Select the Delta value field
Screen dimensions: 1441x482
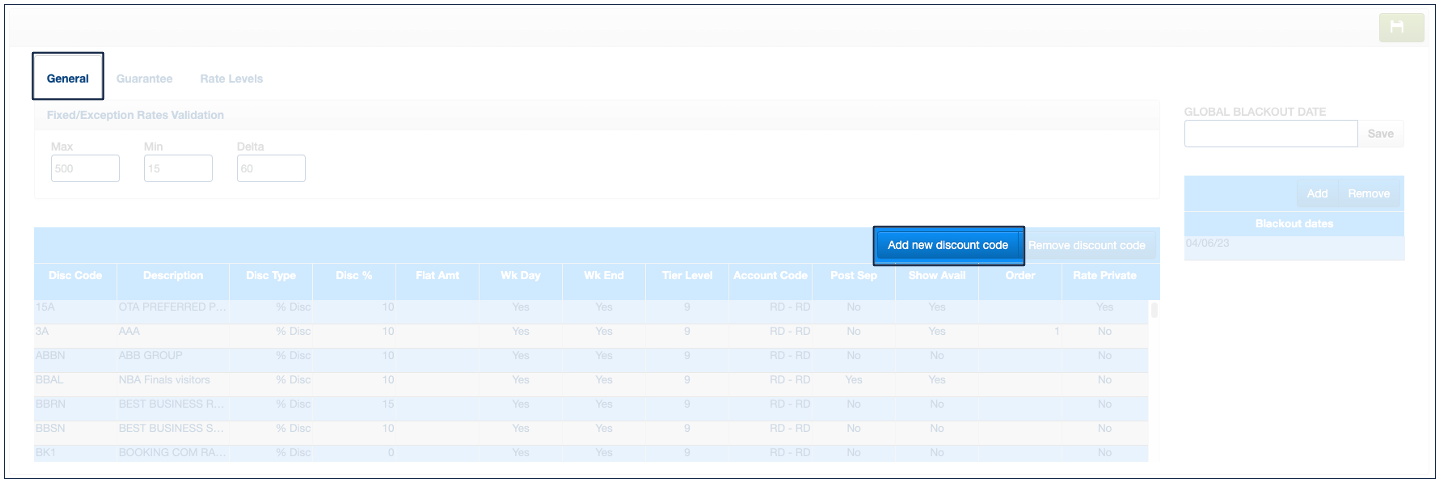(x=271, y=169)
